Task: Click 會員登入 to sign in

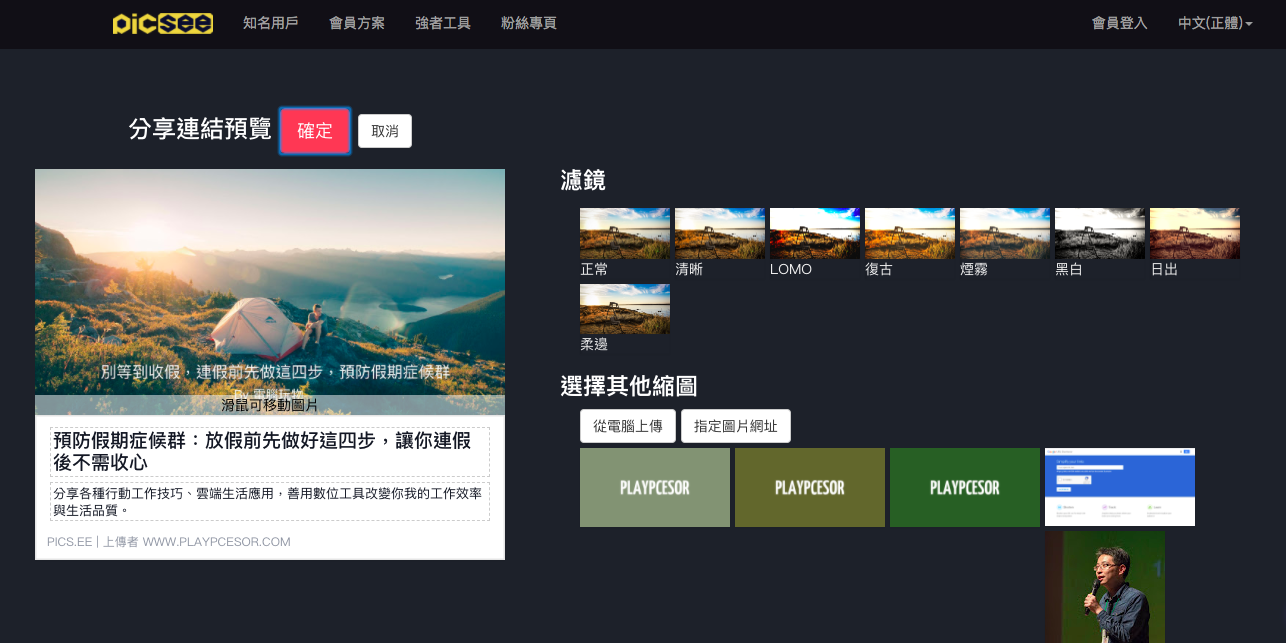Action: (x=1119, y=23)
